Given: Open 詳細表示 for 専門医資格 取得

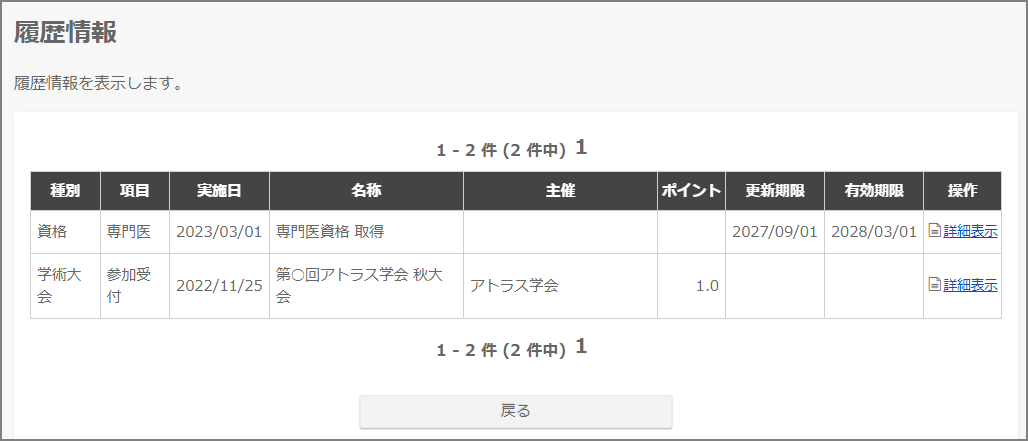Looking at the screenshot, I should [970, 232].
